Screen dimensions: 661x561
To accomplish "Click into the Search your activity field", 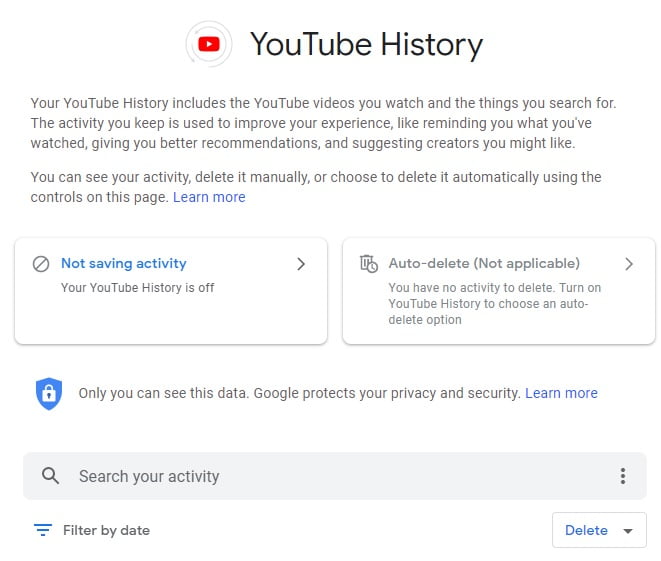I will point(335,476).
